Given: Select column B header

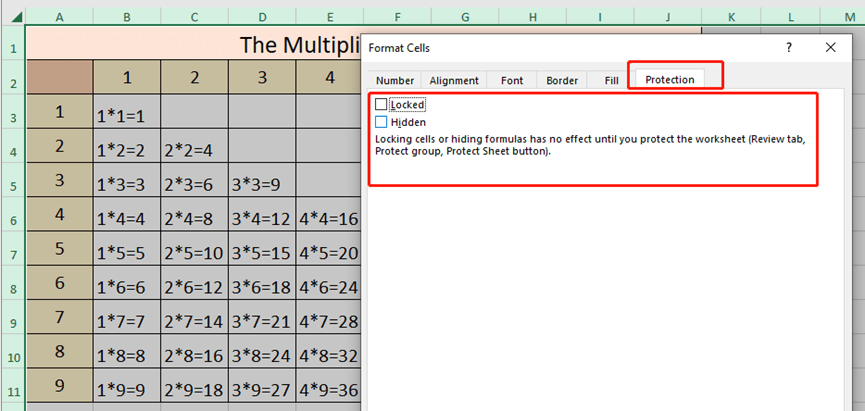Looking at the screenshot, I should (127, 18).
